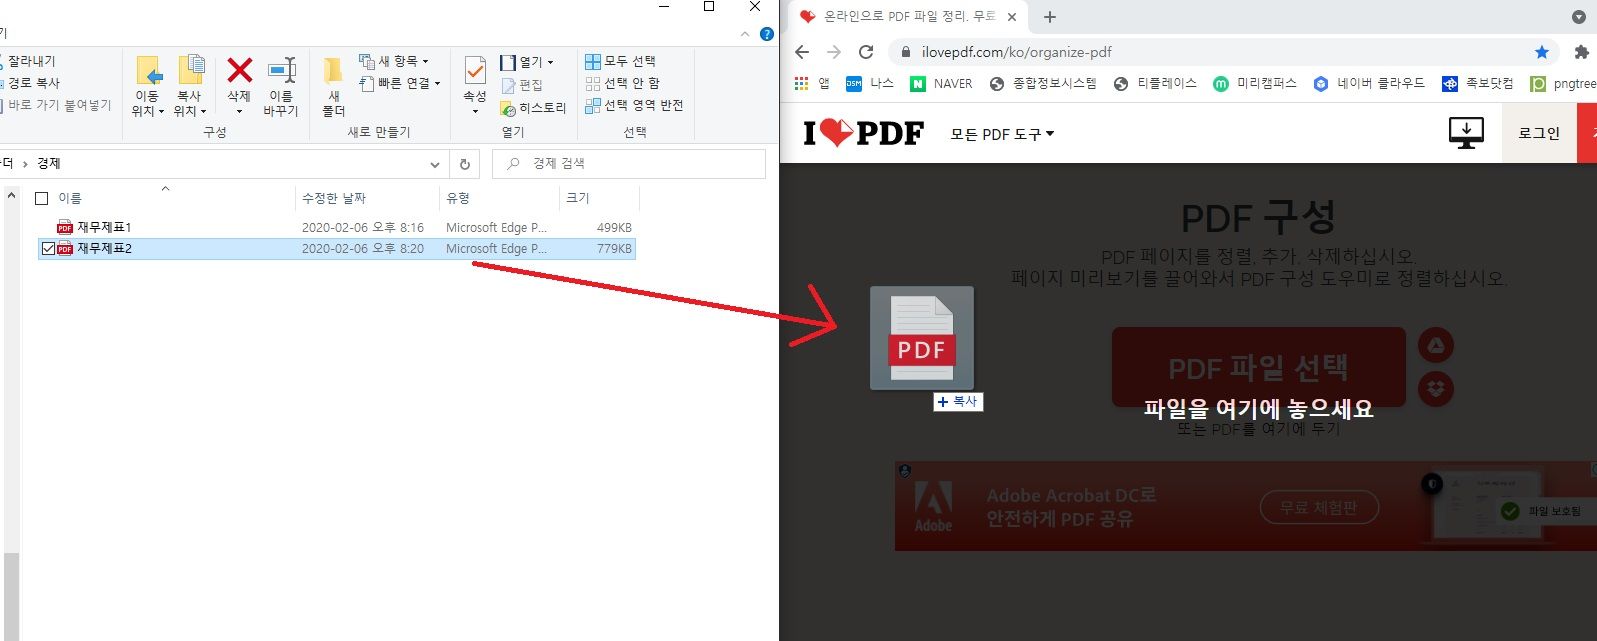The image size is (1597, 641).
Task: Open a new Chrome tab
Action: coord(1050,17)
